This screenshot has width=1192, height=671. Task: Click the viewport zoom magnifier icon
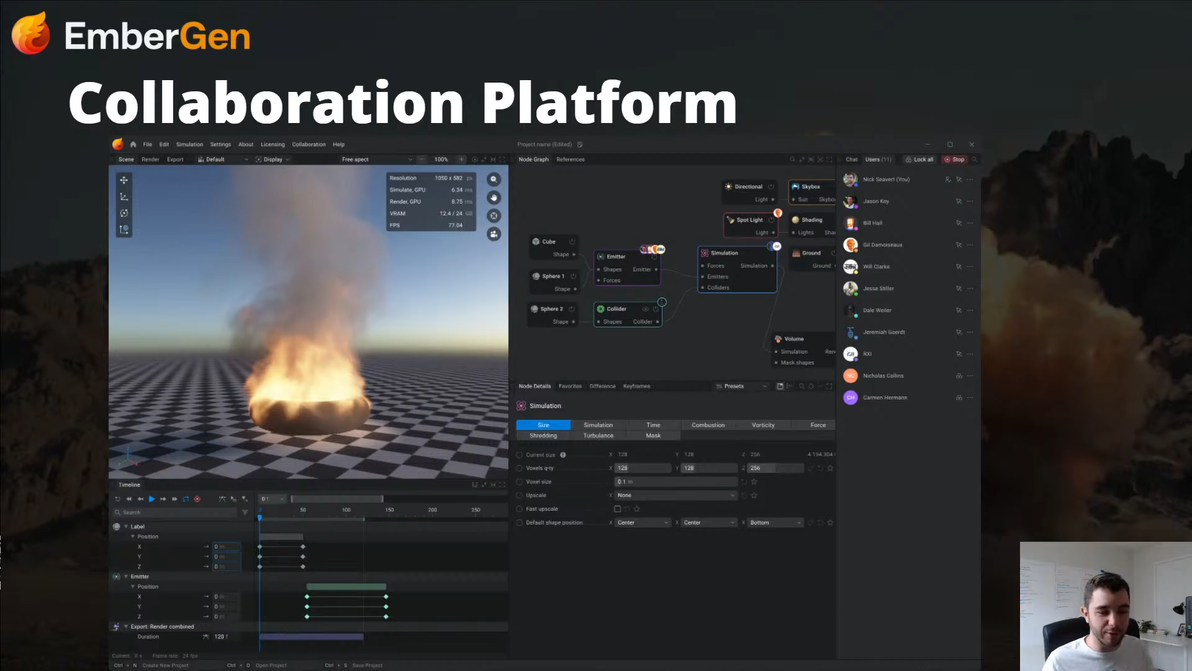(493, 180)
